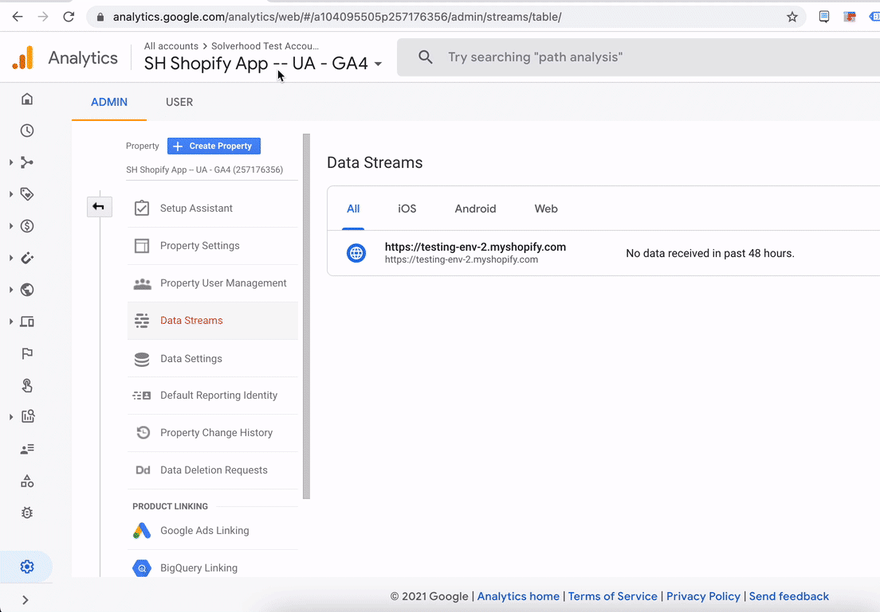Click the web stream globe icon

pos(356,253)
